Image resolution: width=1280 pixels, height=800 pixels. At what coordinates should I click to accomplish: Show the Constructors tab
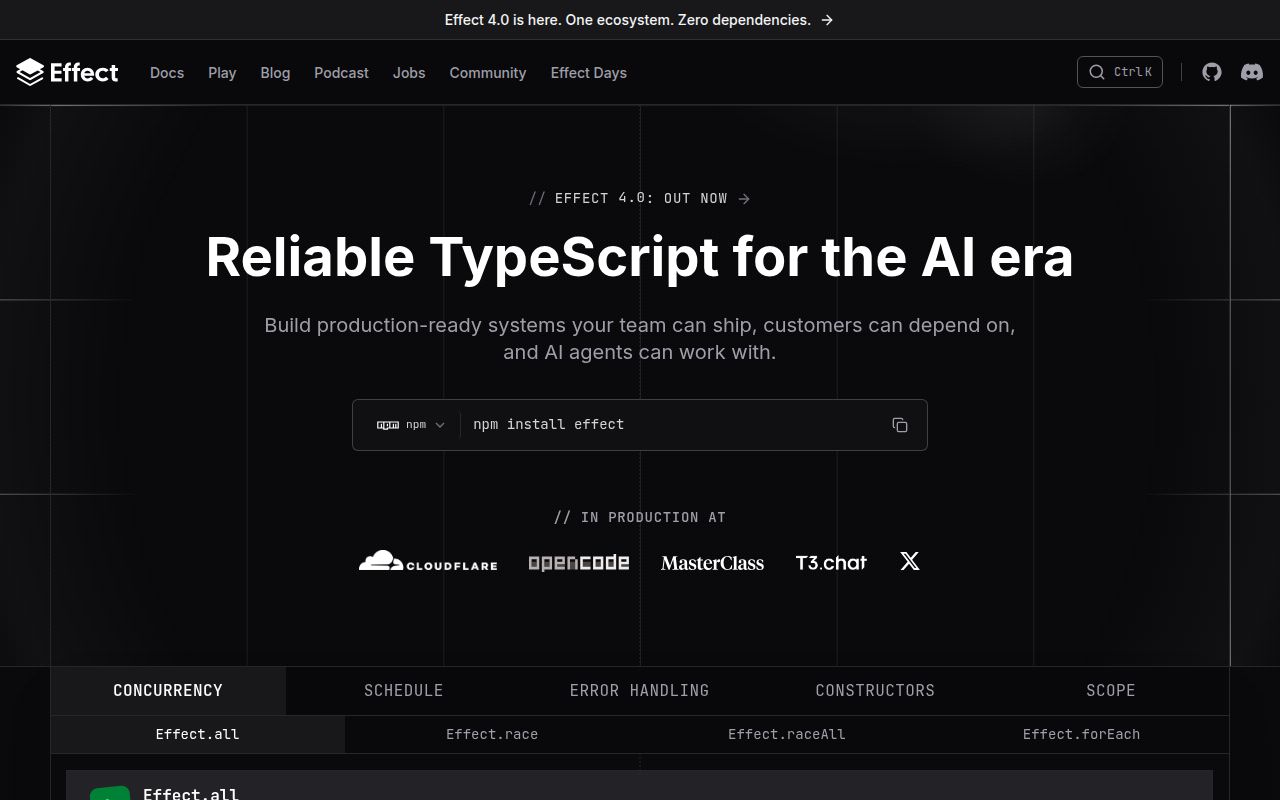point(875,691)
